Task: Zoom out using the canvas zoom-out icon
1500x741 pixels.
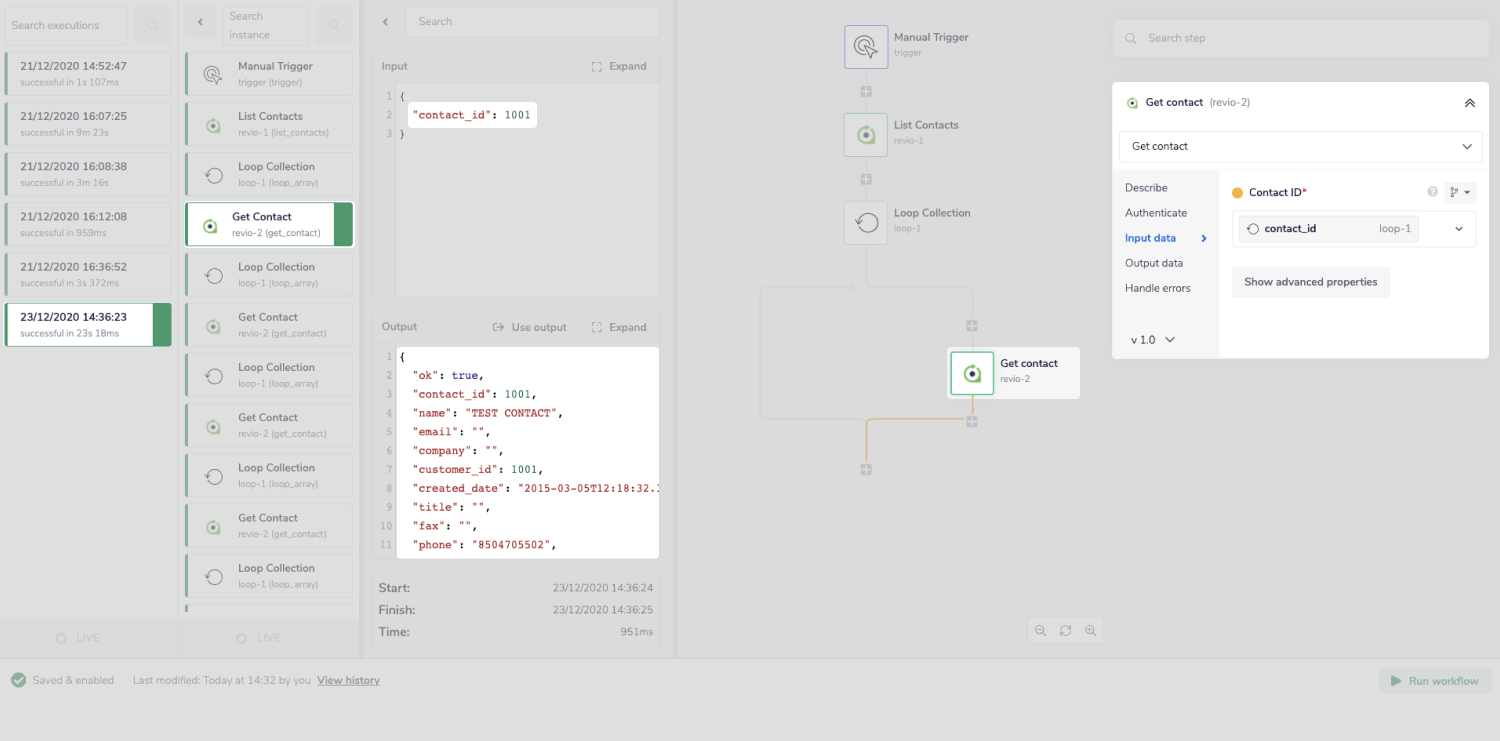Action: click(x=1040, y=630)
